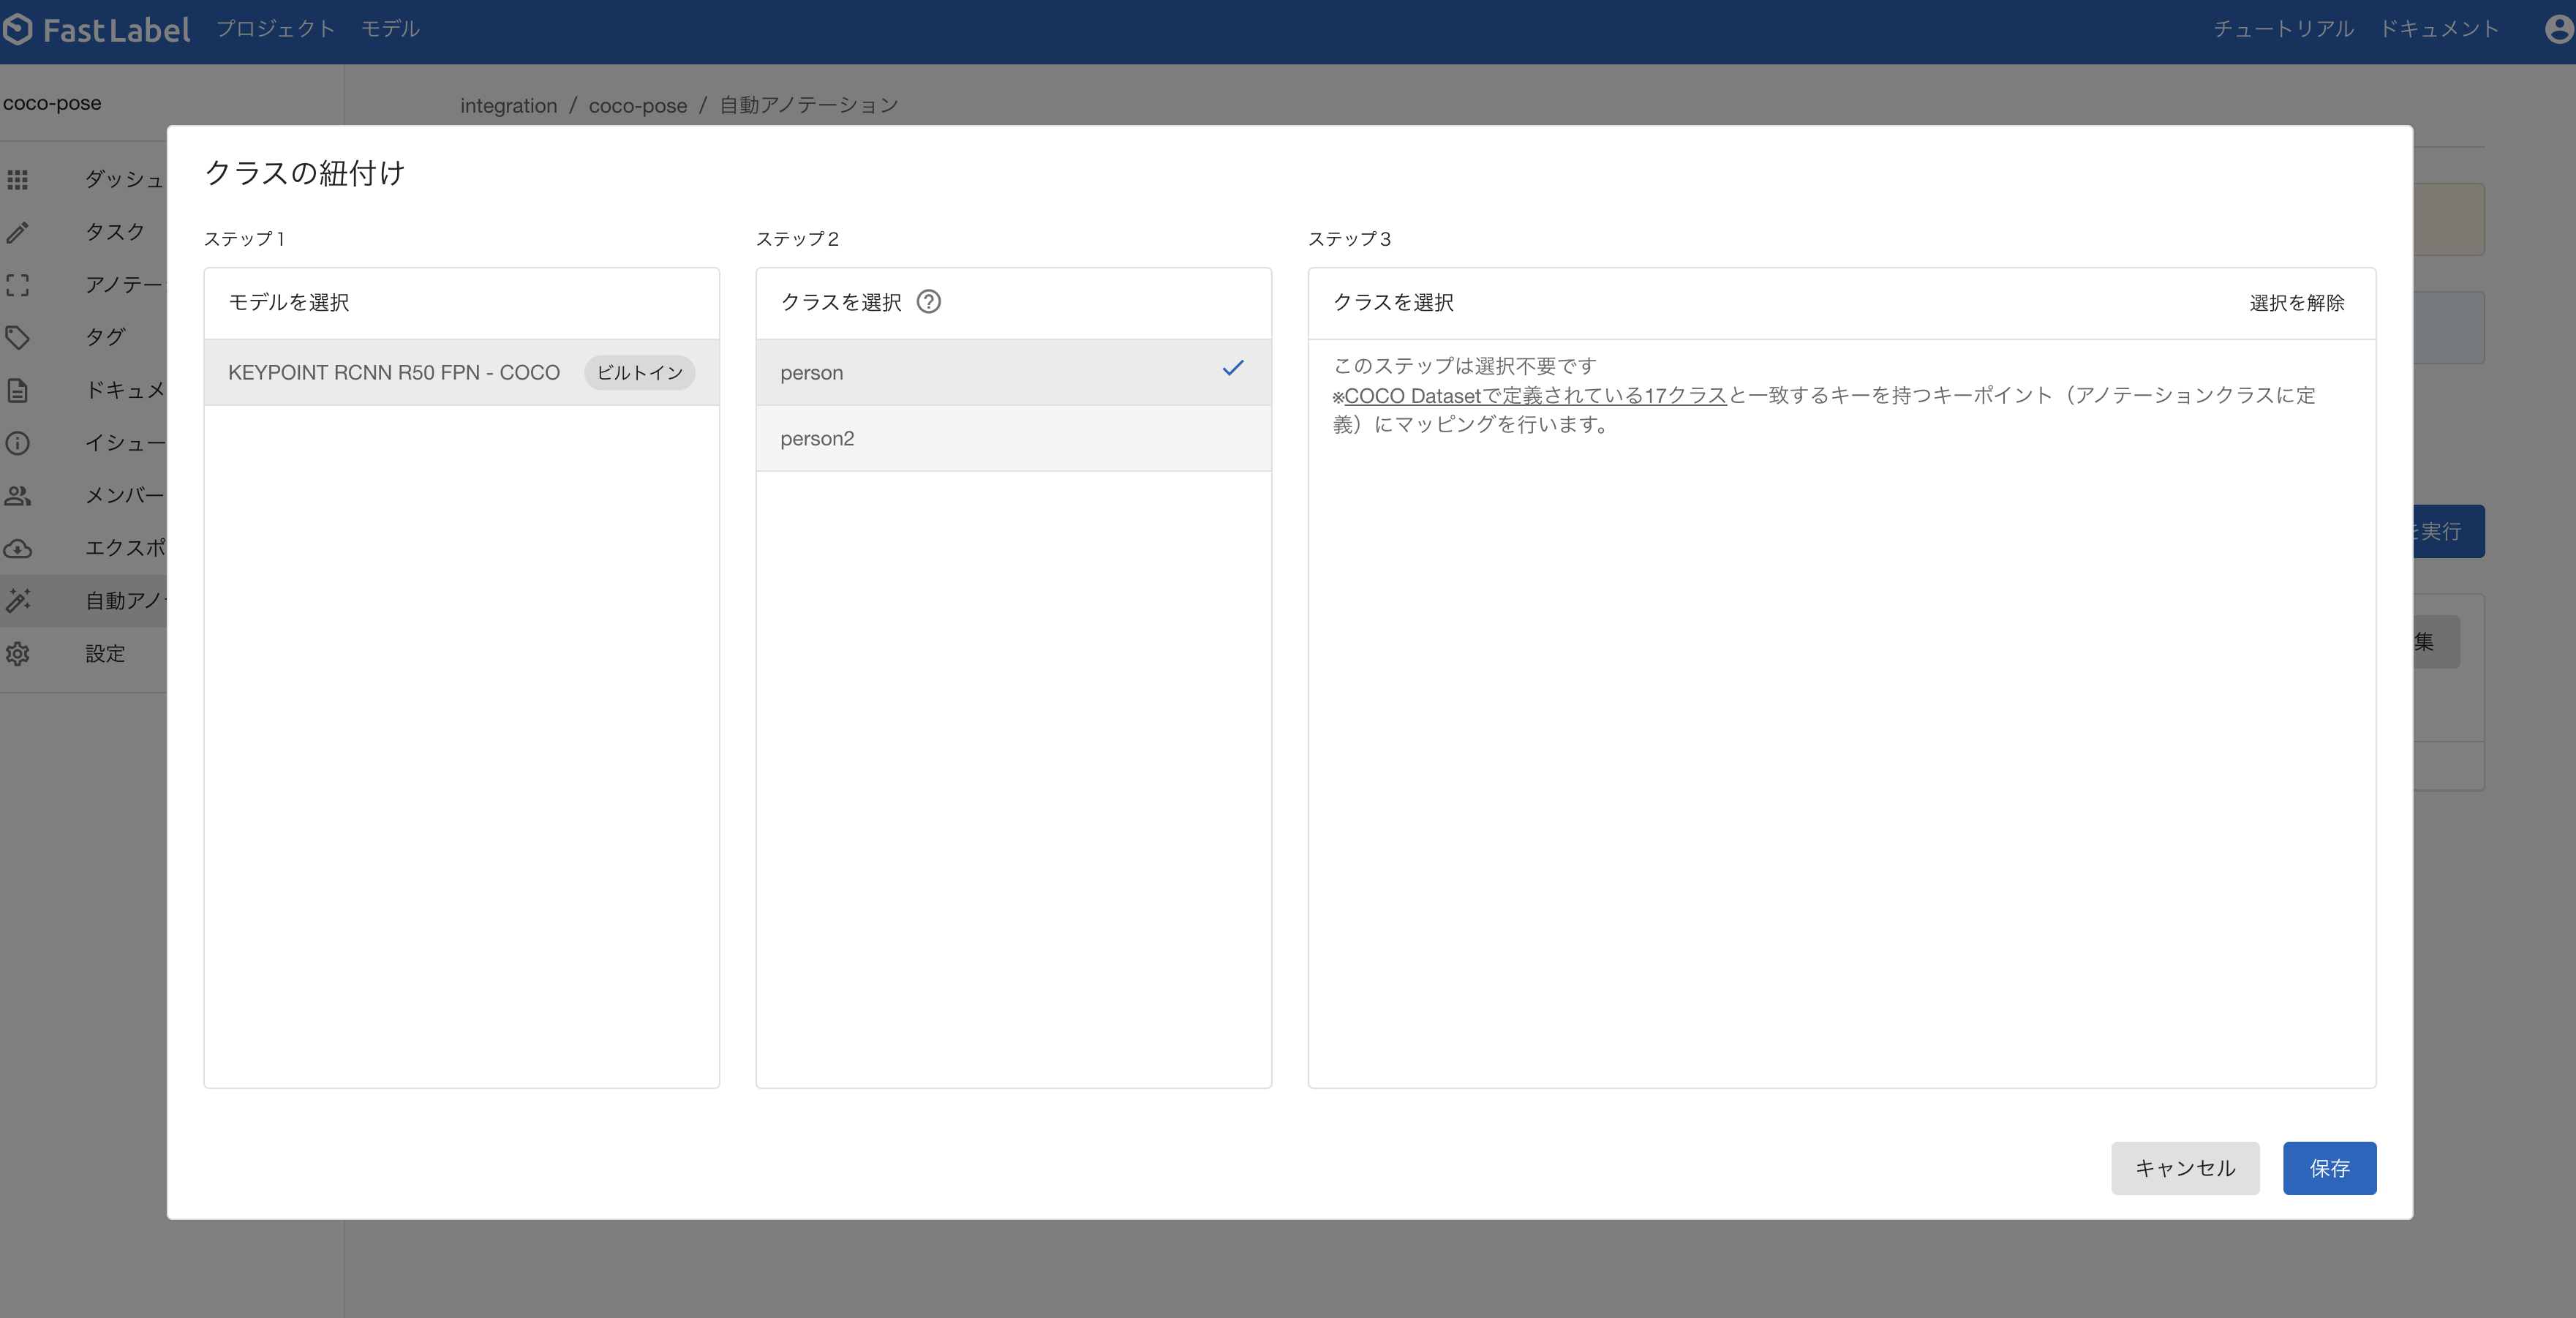Viewport: 2576px width, 1318px height.
Task: Click the task pencil icon in sidebar
Action: (18, 232)
